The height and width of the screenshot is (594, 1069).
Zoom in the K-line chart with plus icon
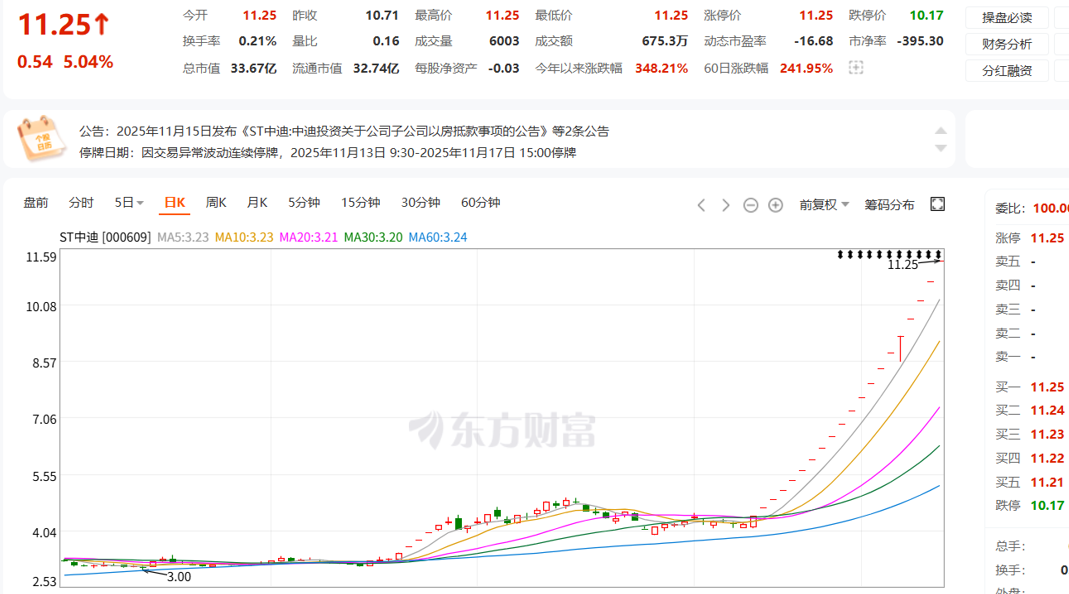pyautogui.click(x=775, y=205)
